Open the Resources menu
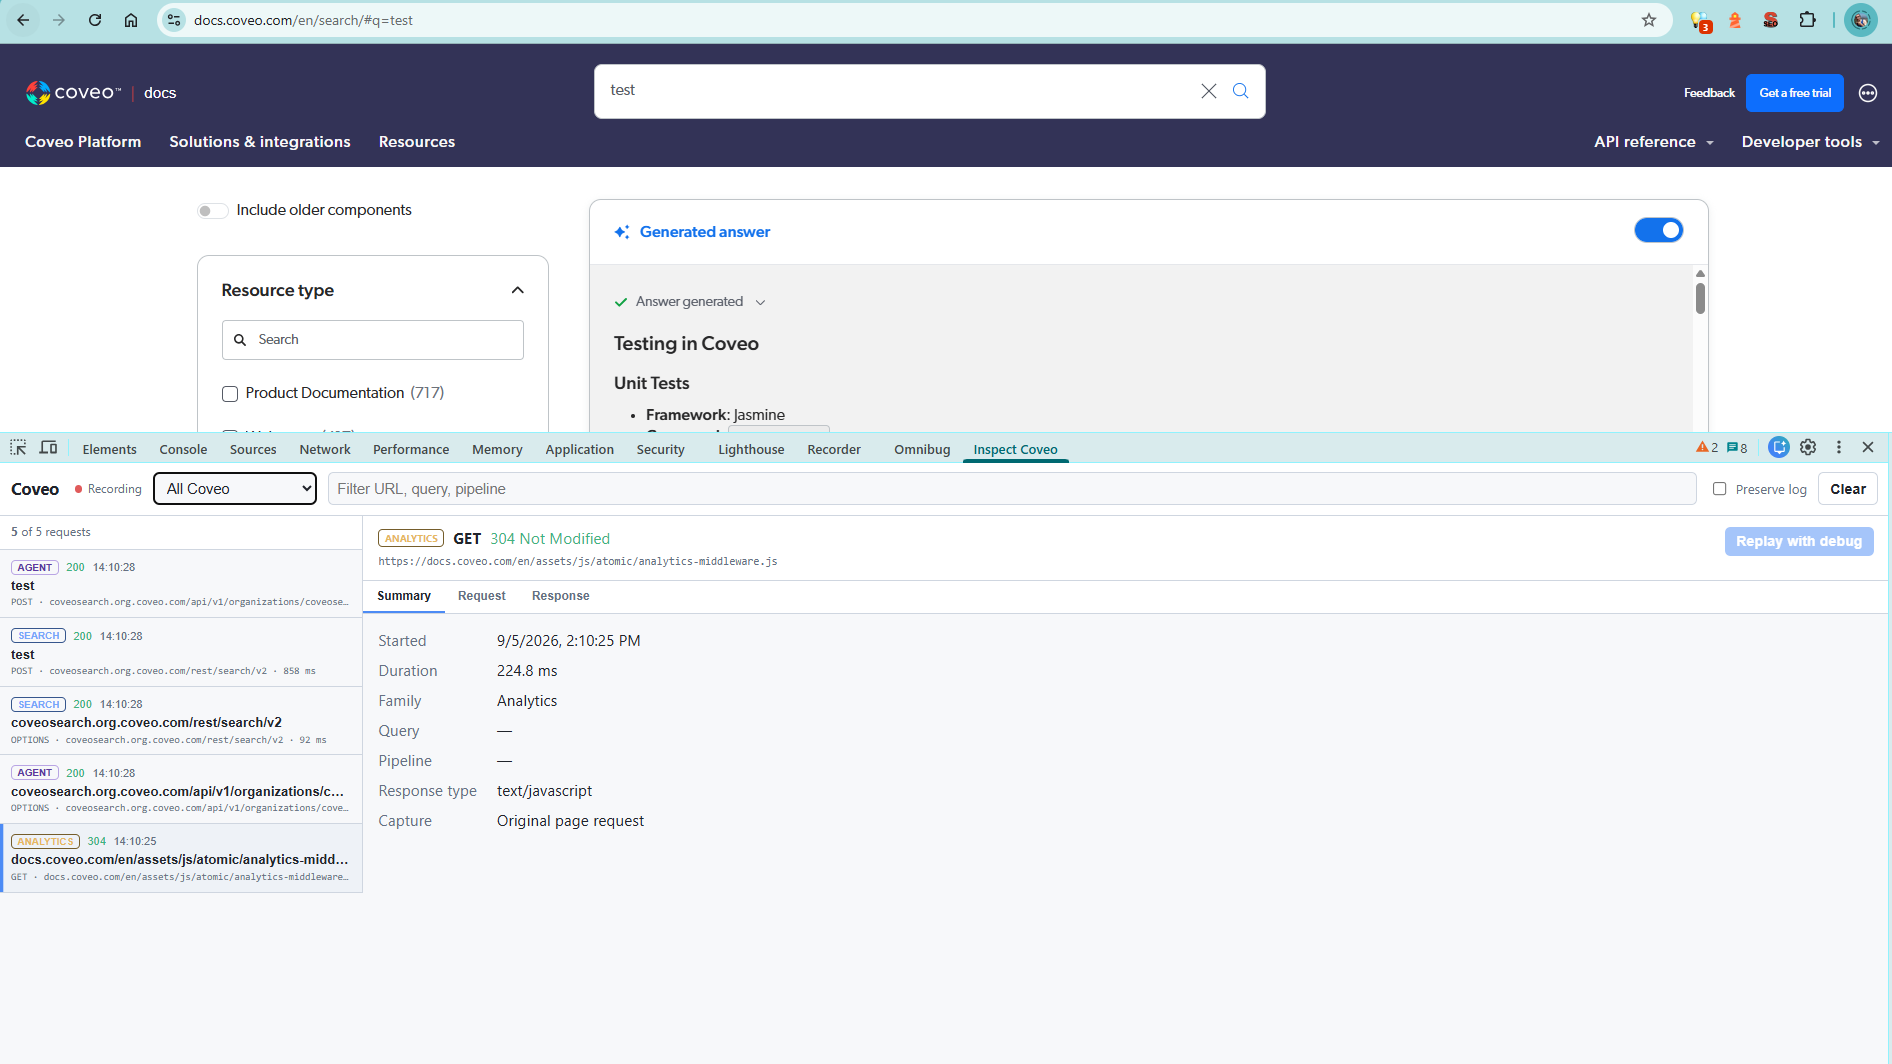Image resolution: width=1892 pixels, height=1064 pixels. [x=417, y=142]
